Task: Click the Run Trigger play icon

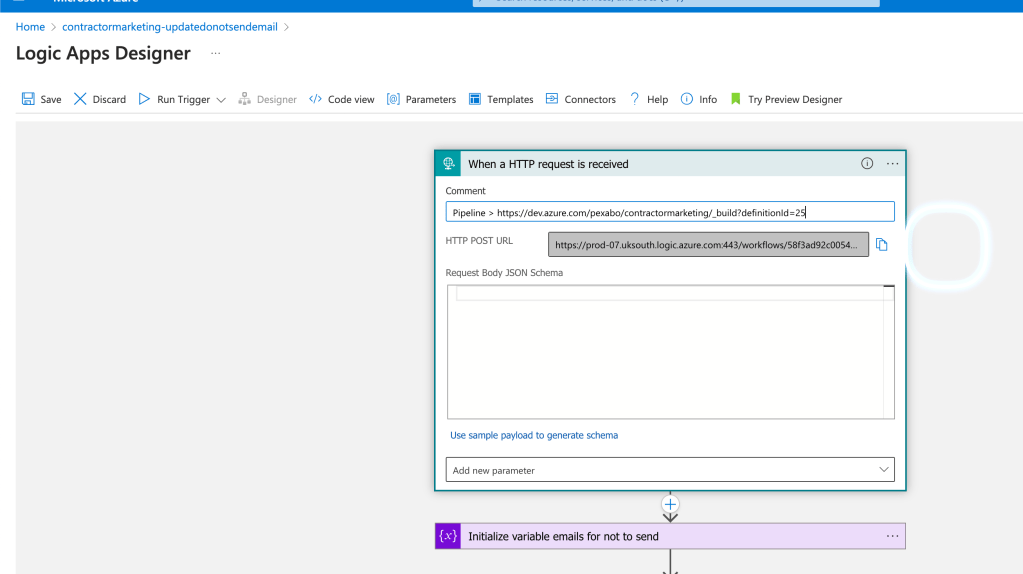Action: click(x=144, y=99)
